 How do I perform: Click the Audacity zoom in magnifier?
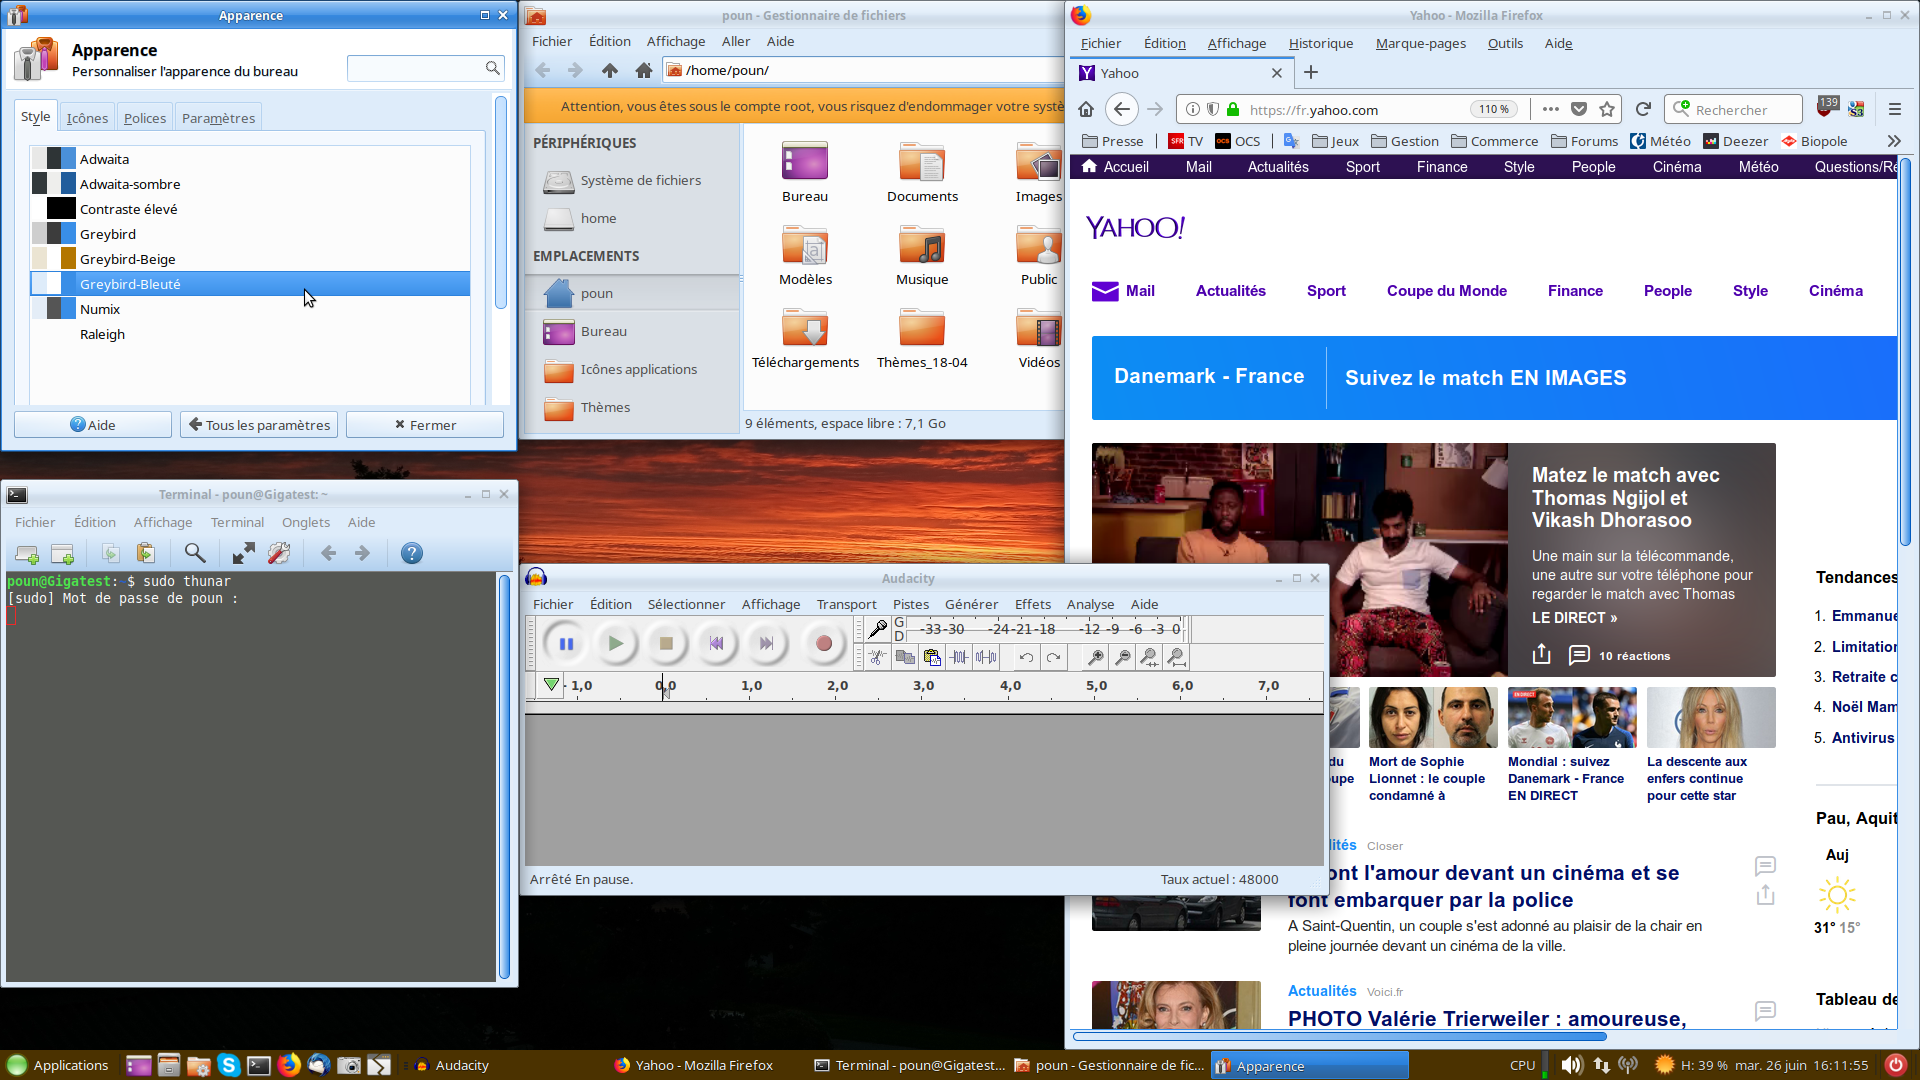[1096, 657]
